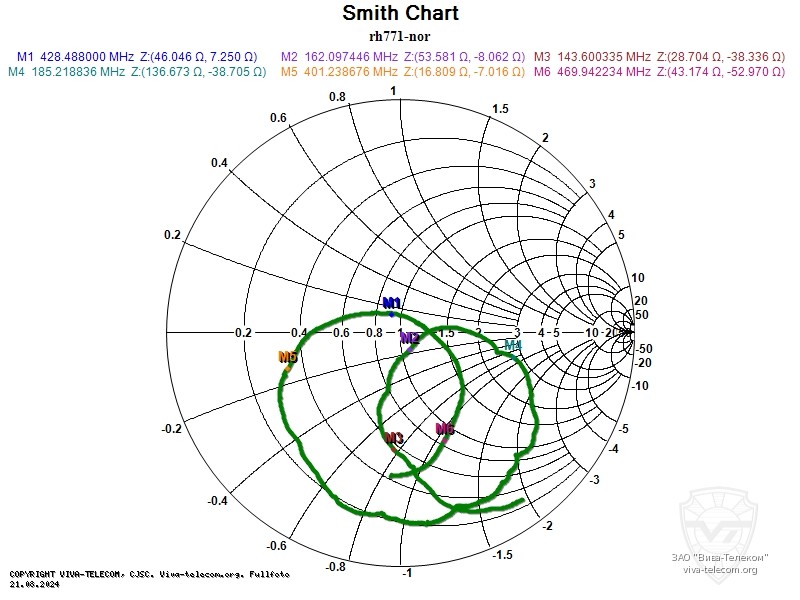The width and height of the screenshot is (800, 600).
Task: Click the ЗАО "Вива-Телеком" company text
Action: click(720, 557)
